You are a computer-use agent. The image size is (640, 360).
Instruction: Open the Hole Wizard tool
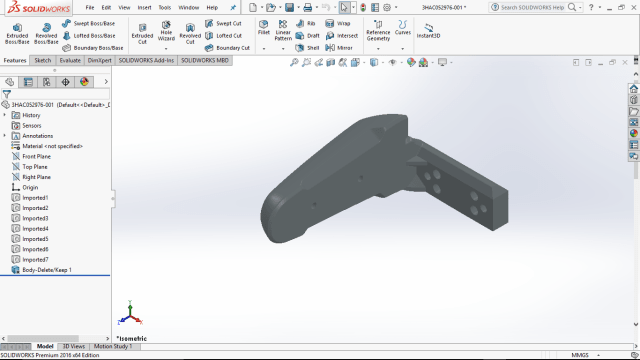[166, 31]
